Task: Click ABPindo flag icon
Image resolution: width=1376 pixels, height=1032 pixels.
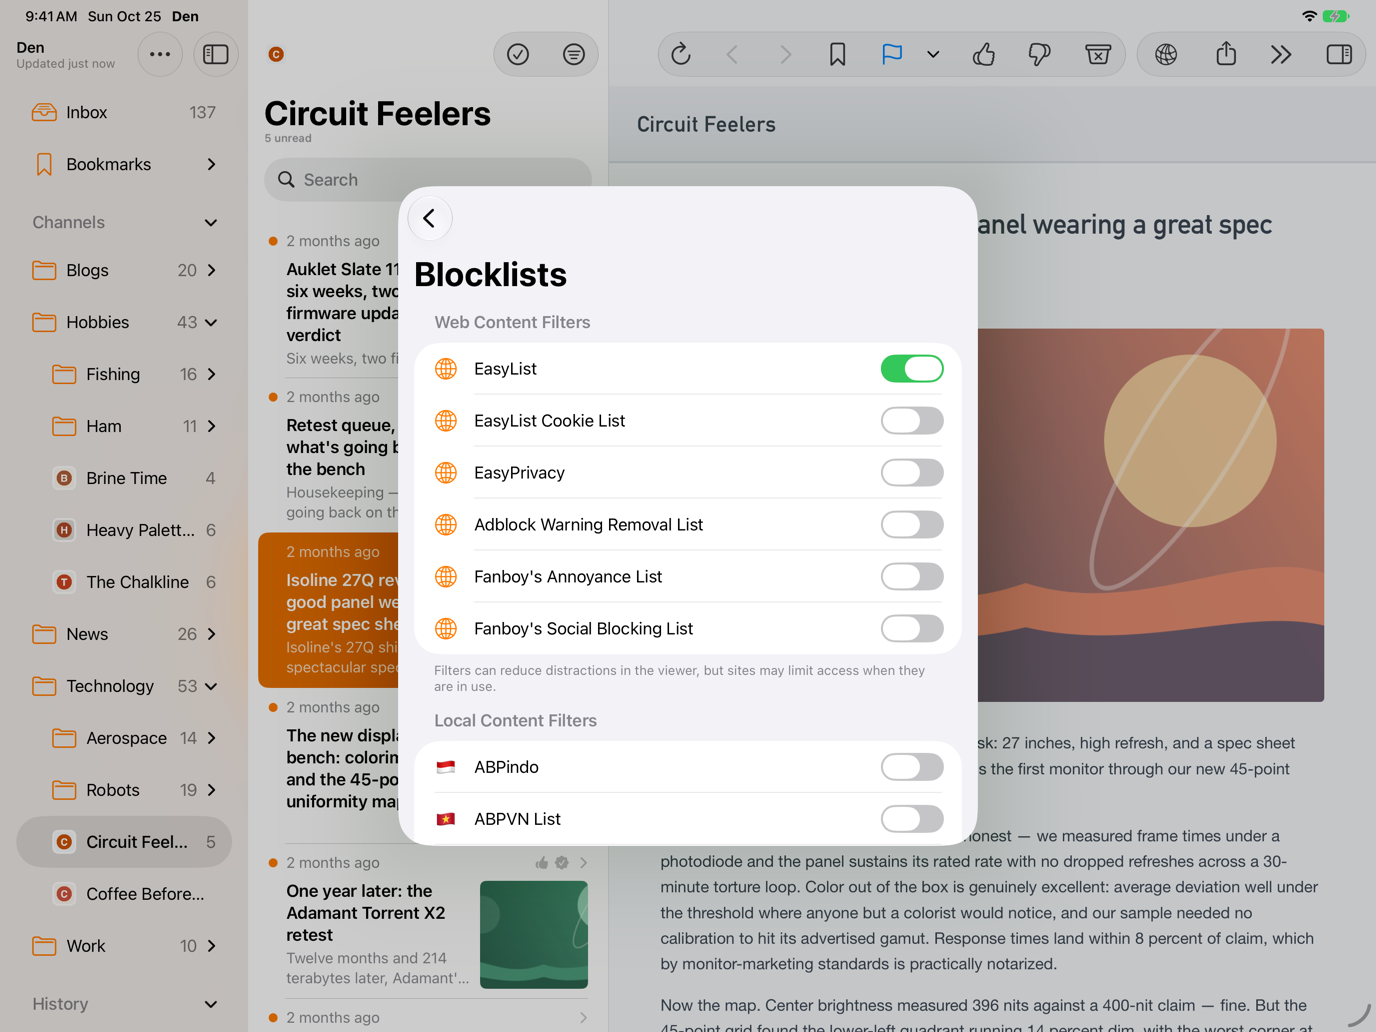Action: [x=446, y=767]
